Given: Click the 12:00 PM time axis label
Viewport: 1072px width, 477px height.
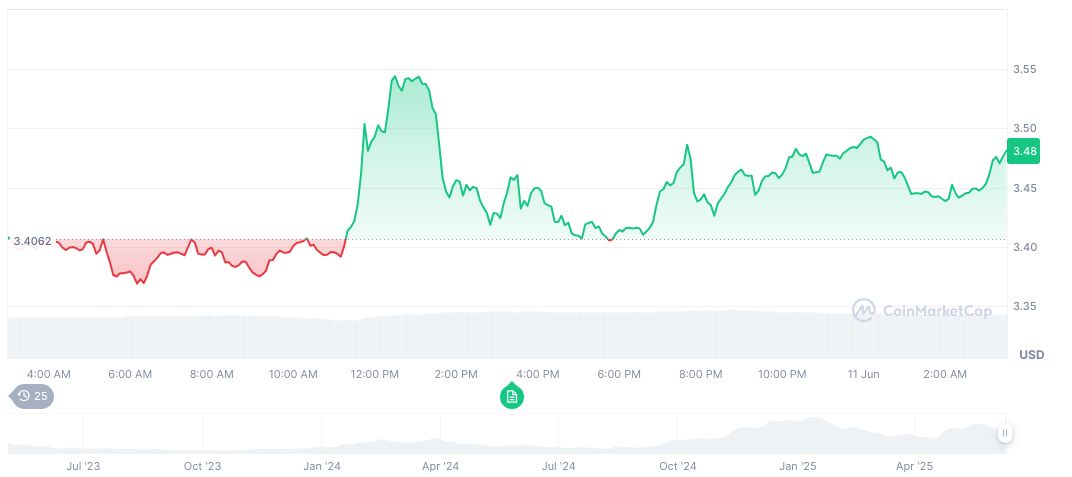Looking at the screenshot, I should 375,374.
